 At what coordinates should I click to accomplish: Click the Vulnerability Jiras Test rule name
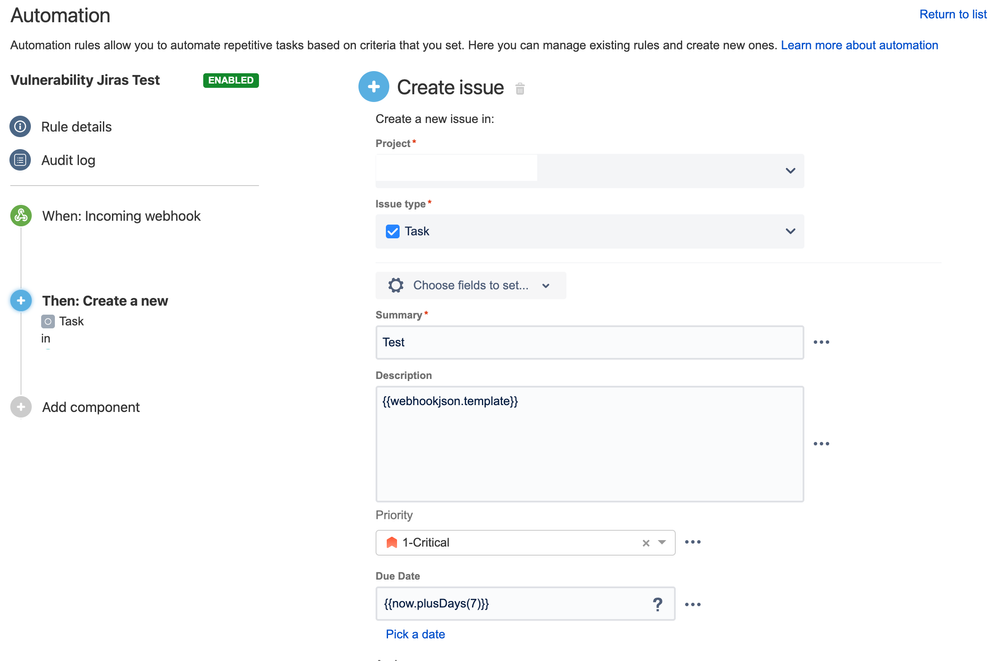[85, 80]
